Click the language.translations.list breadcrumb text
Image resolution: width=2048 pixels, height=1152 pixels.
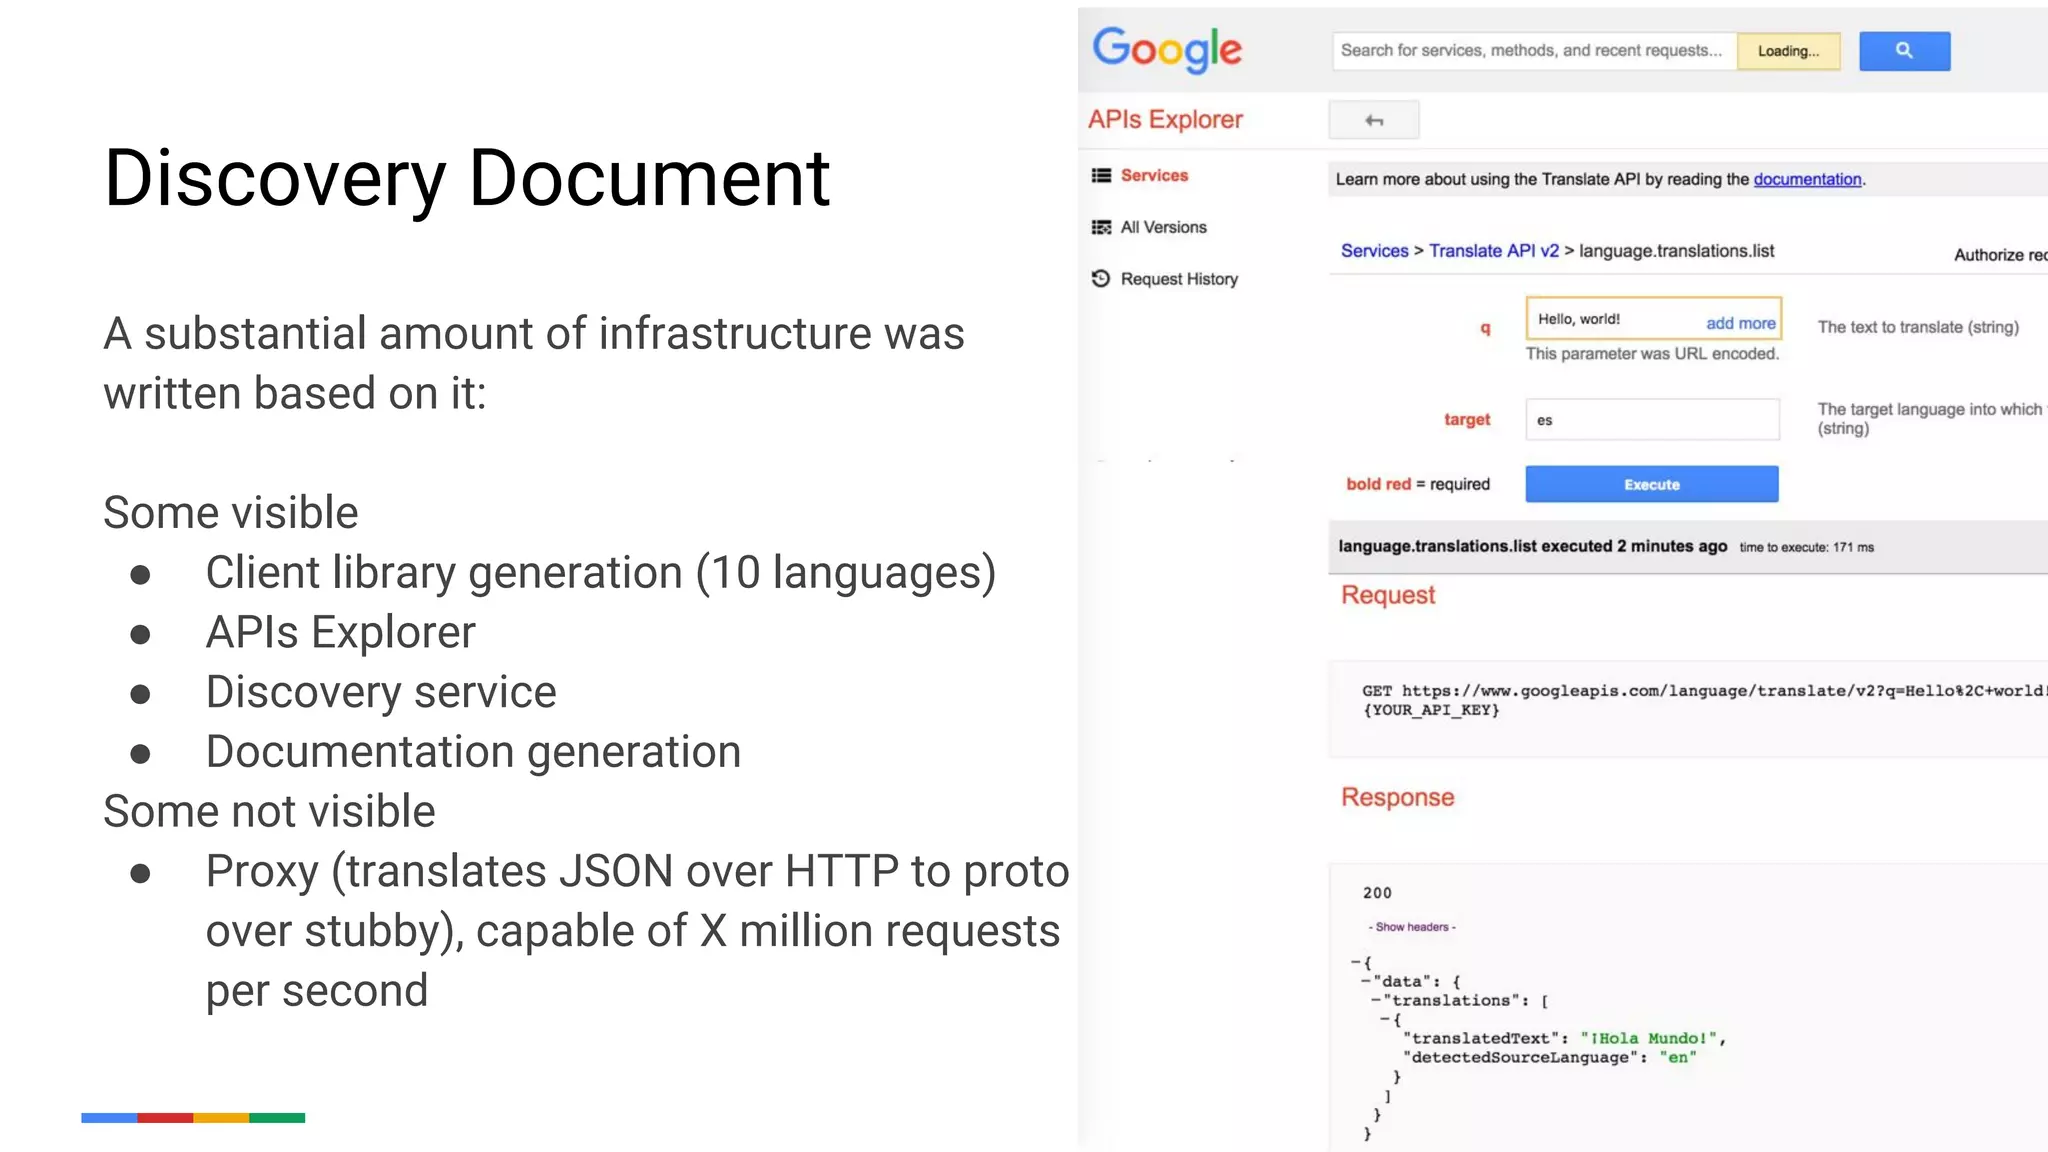pos(1676,251)
